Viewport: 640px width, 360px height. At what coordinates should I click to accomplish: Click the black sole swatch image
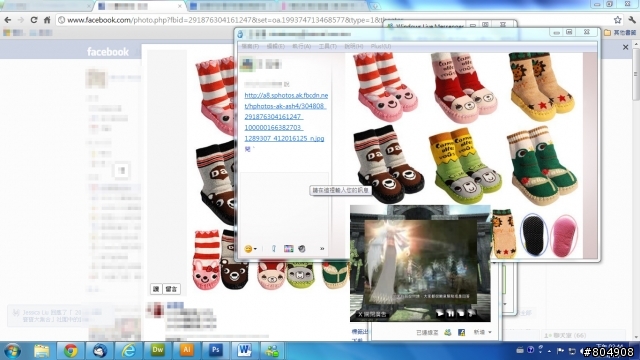(x=534, y=235)
